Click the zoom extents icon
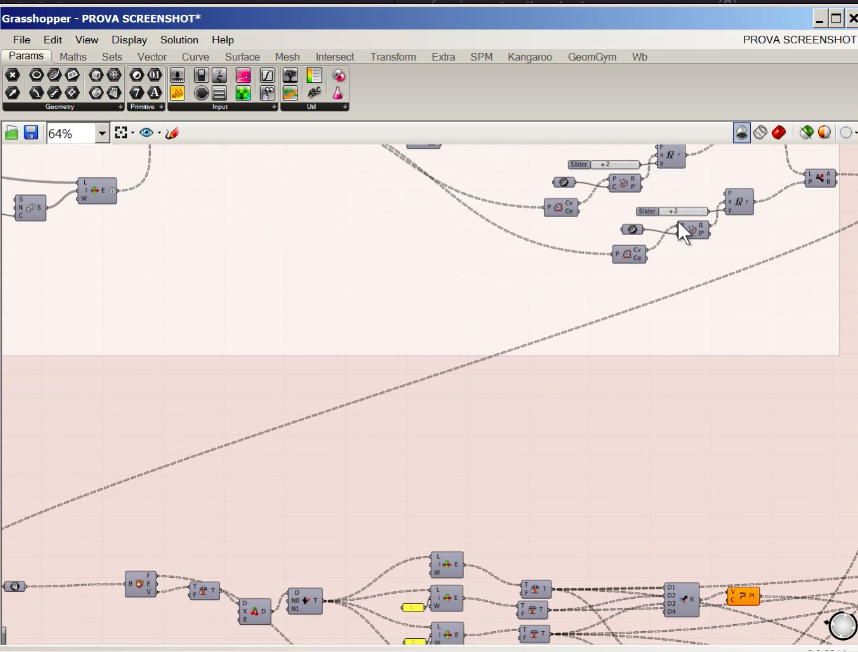Image resolution: width=858 pixels, height=652 pixels. coord(121,133)
